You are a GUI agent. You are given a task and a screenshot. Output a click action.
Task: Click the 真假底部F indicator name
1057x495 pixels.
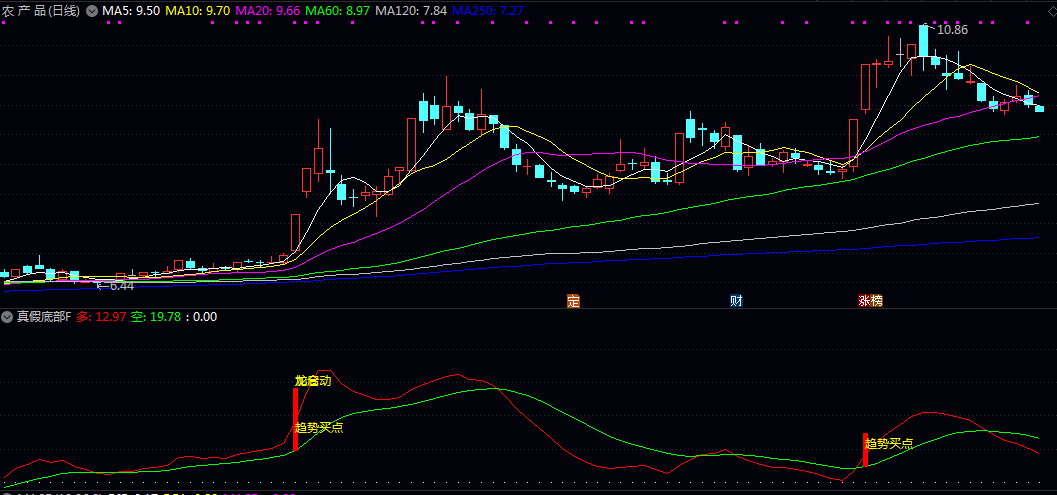(43, 317)
